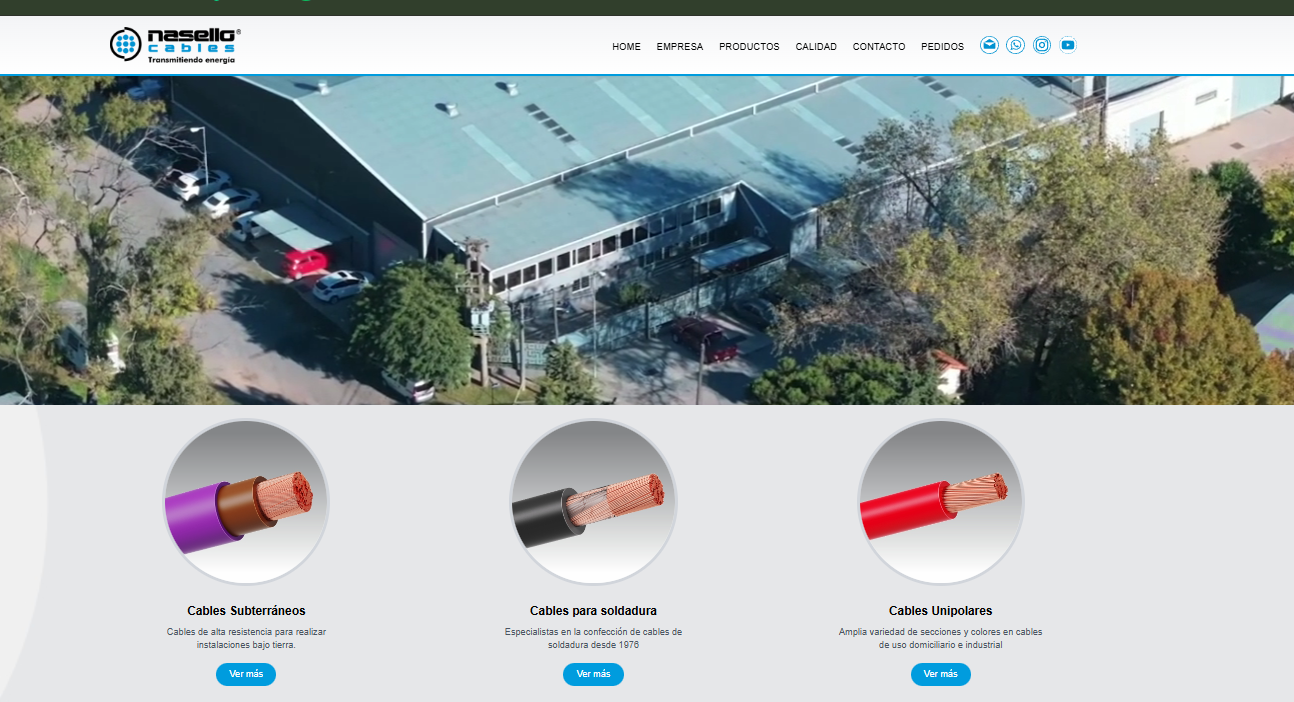This screenshot has height=702, width=1294.
Task: Go to PEDIDOS in navigation
Action: (943, 47)
